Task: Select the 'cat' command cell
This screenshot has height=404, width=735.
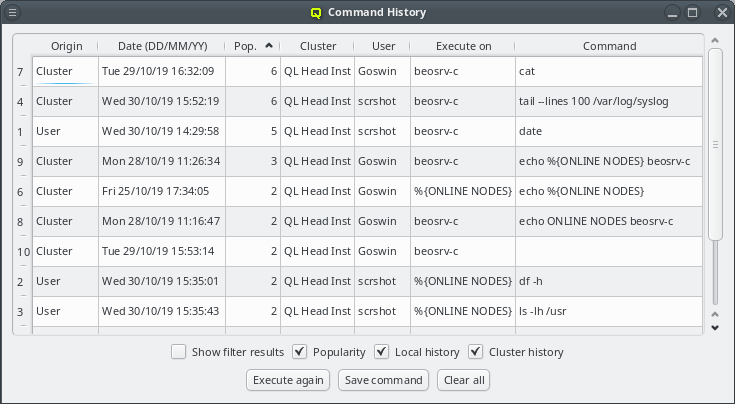Action: (x=609, y=71)
